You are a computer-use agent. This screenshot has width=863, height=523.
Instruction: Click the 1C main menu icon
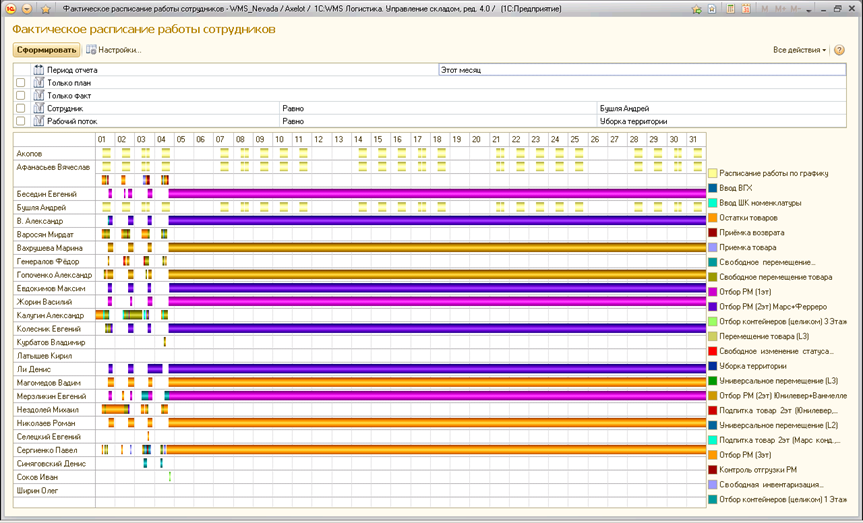pos(8,8)
